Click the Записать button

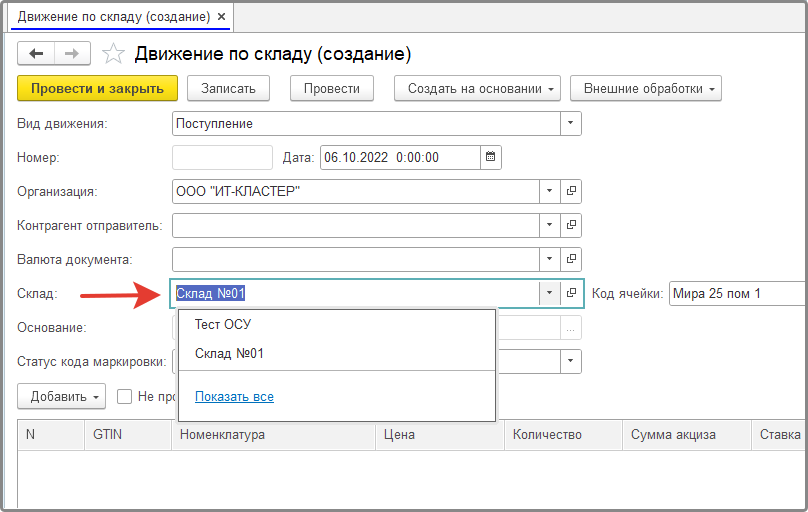tap(228, 89)
